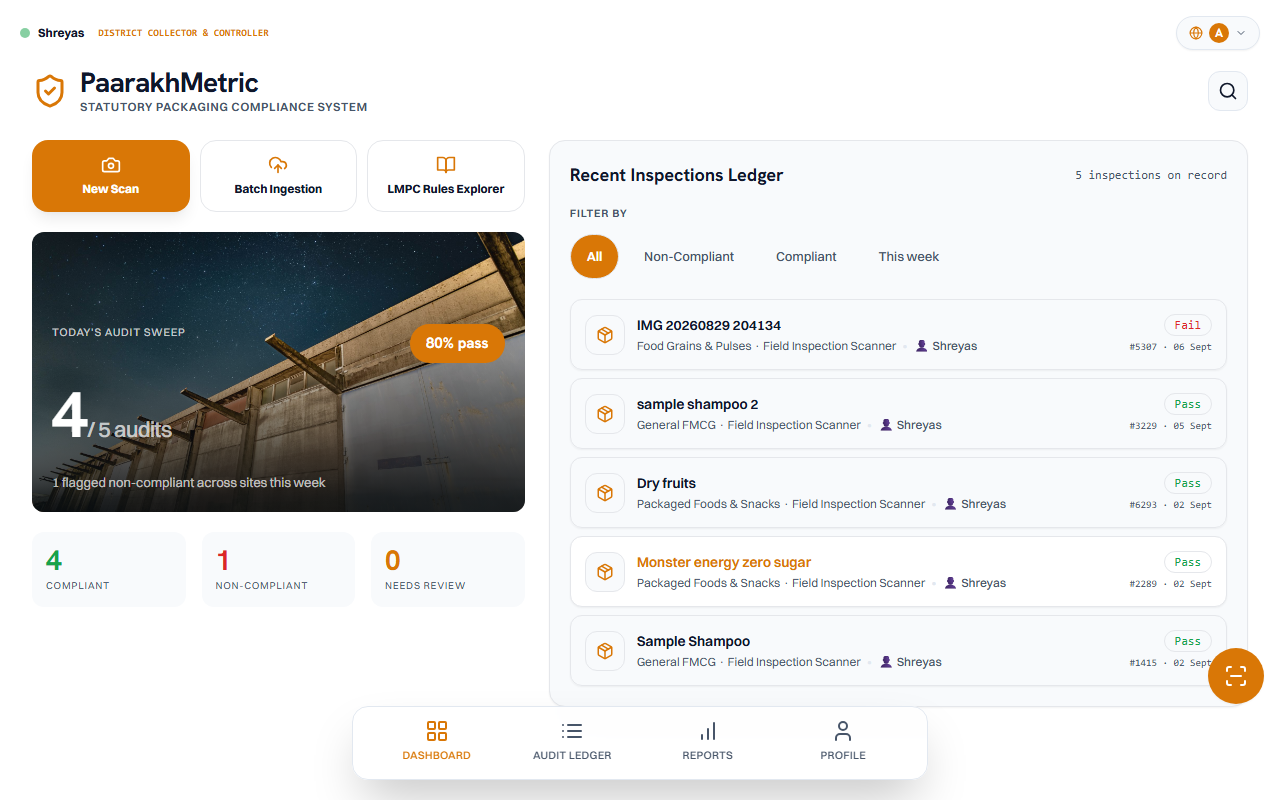
Task: Start a New Scan
Action: click(111, 176)
